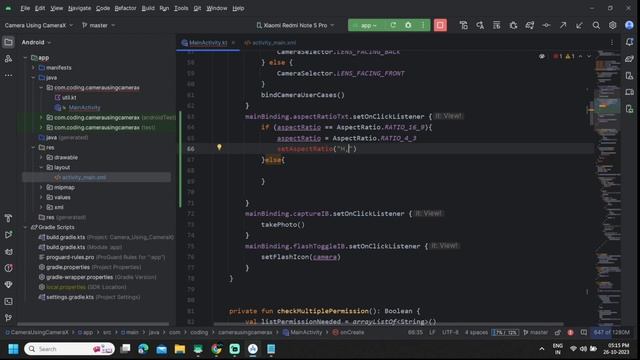Close the MainActivity.kt tab

pos(233,42)
